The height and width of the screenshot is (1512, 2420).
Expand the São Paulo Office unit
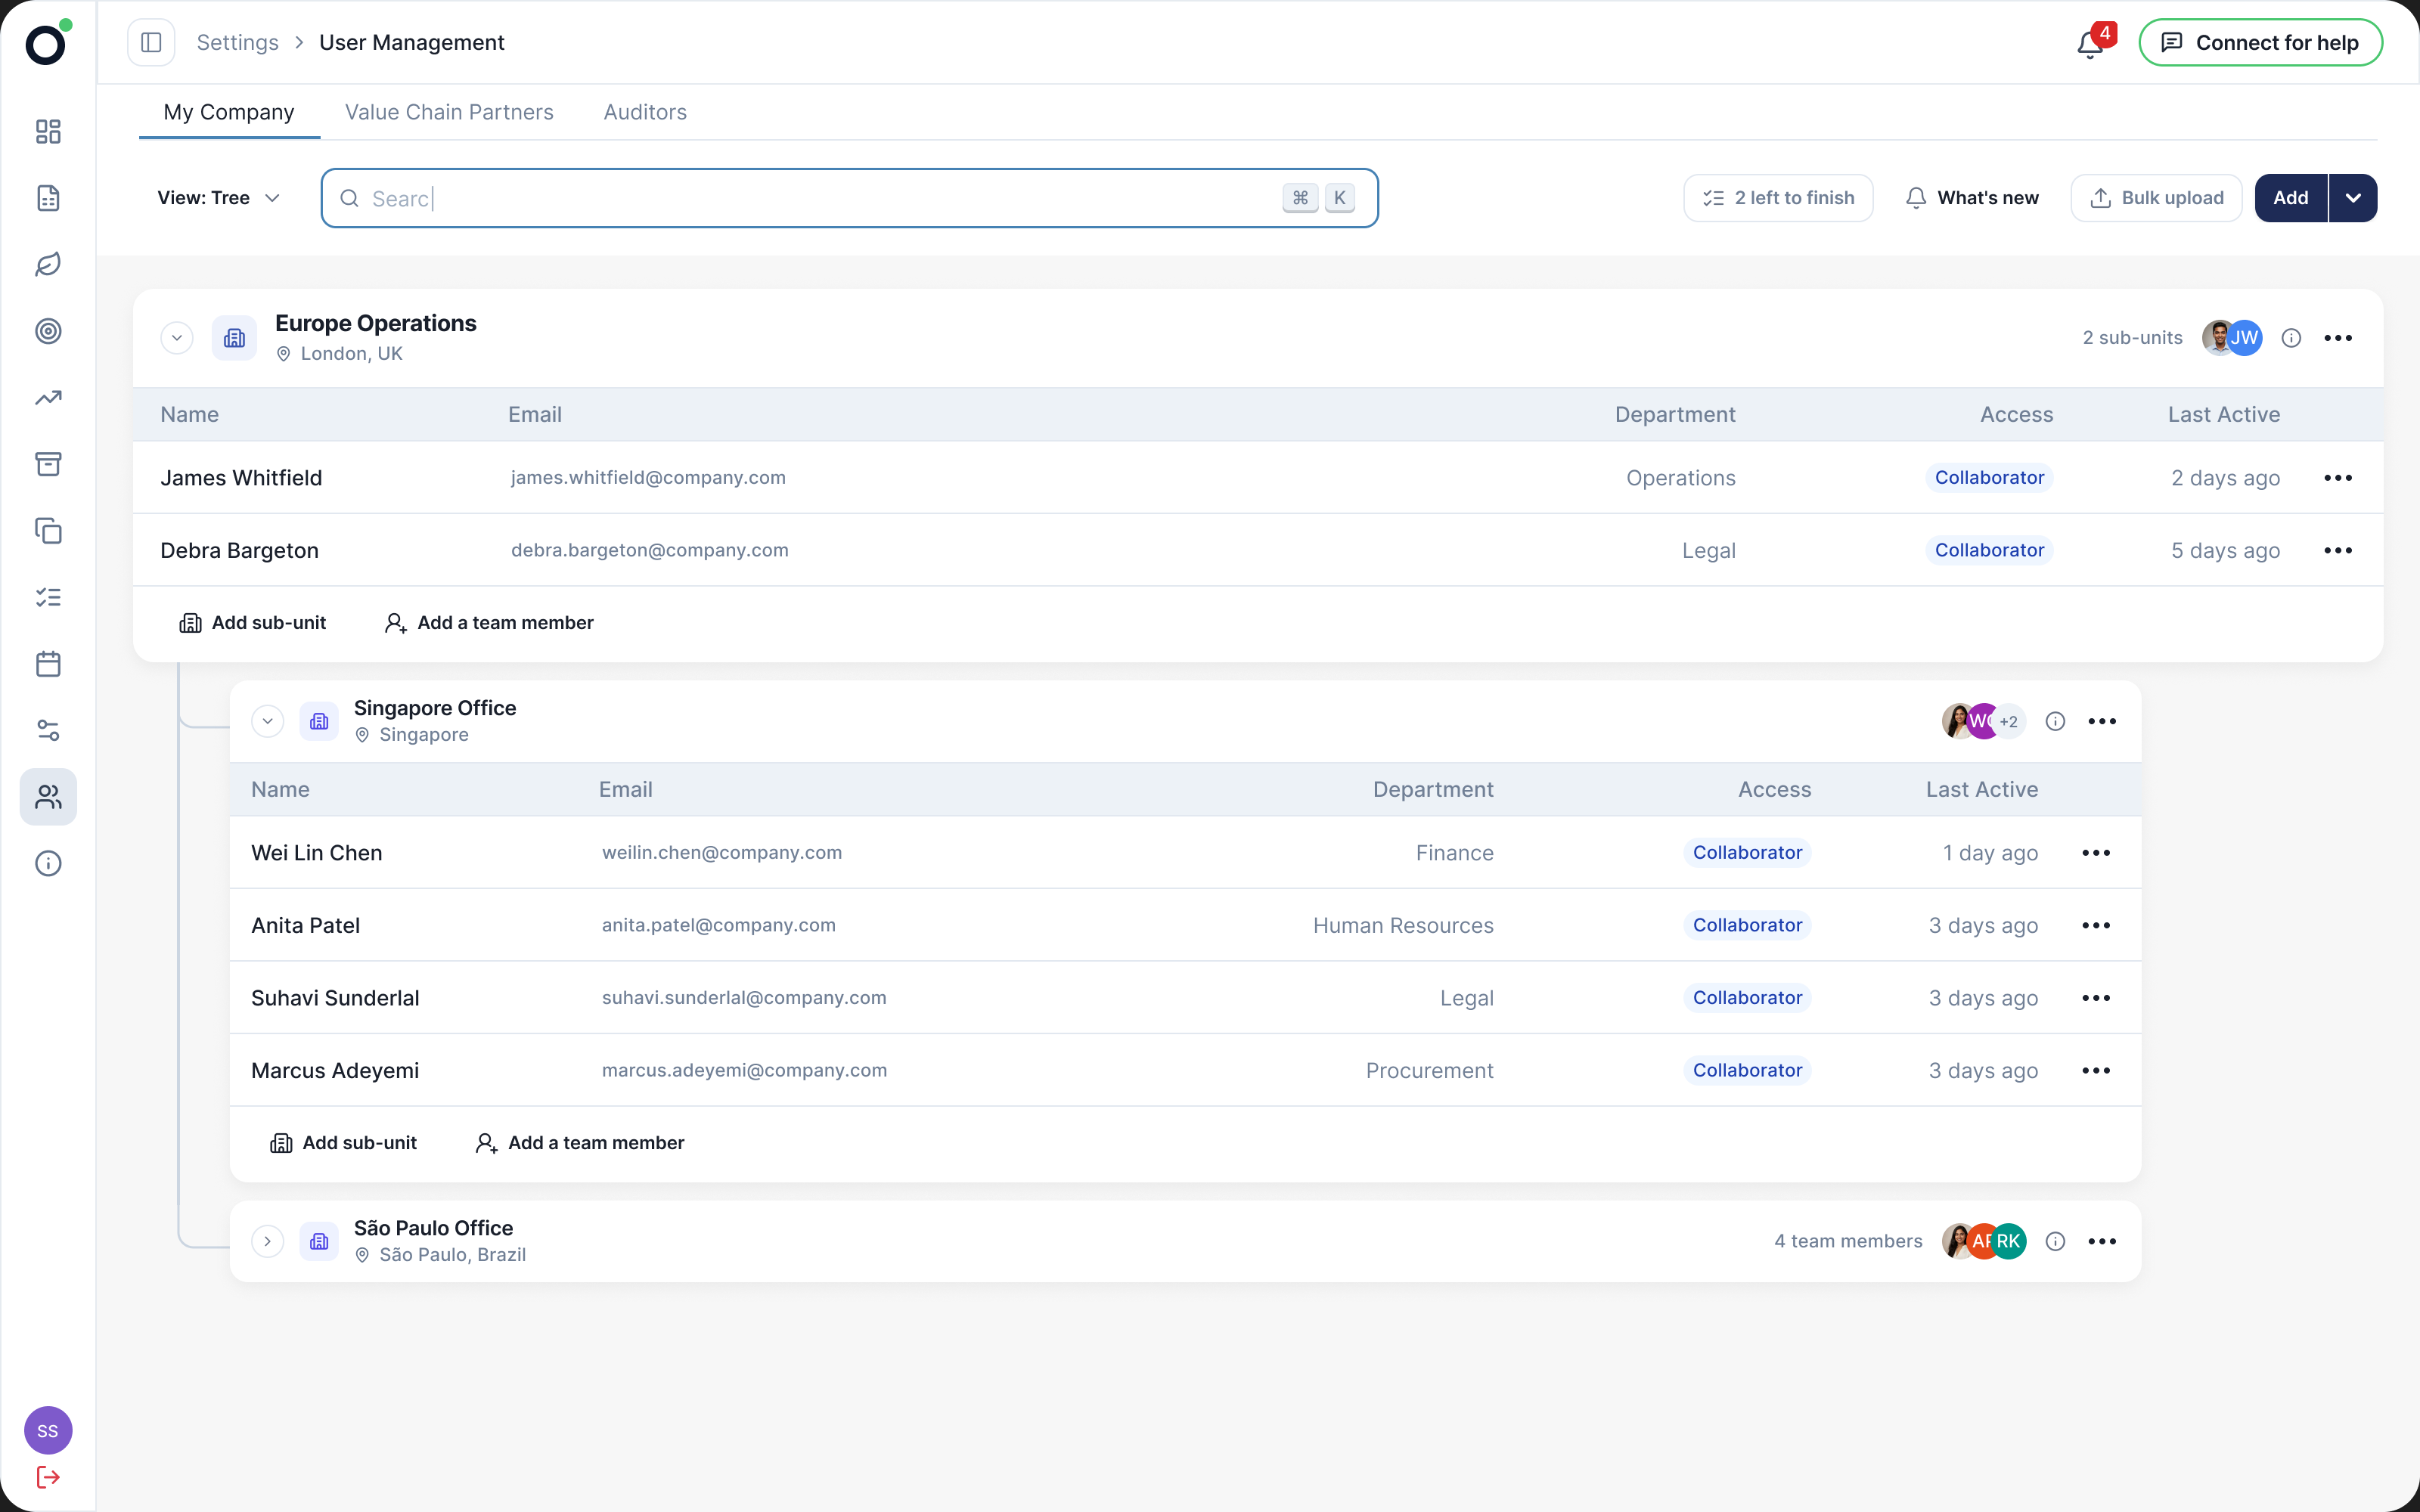(267, 1241)
